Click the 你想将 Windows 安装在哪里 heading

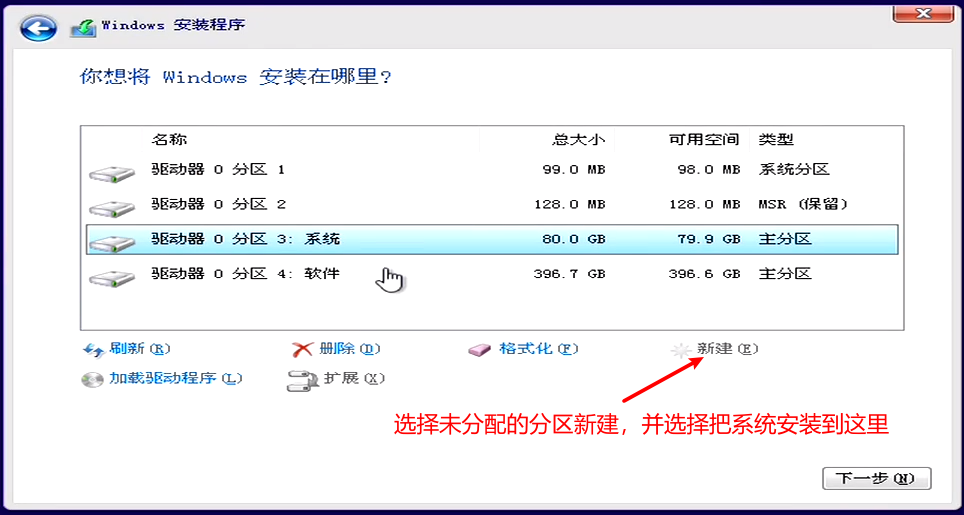click(235, 78)
